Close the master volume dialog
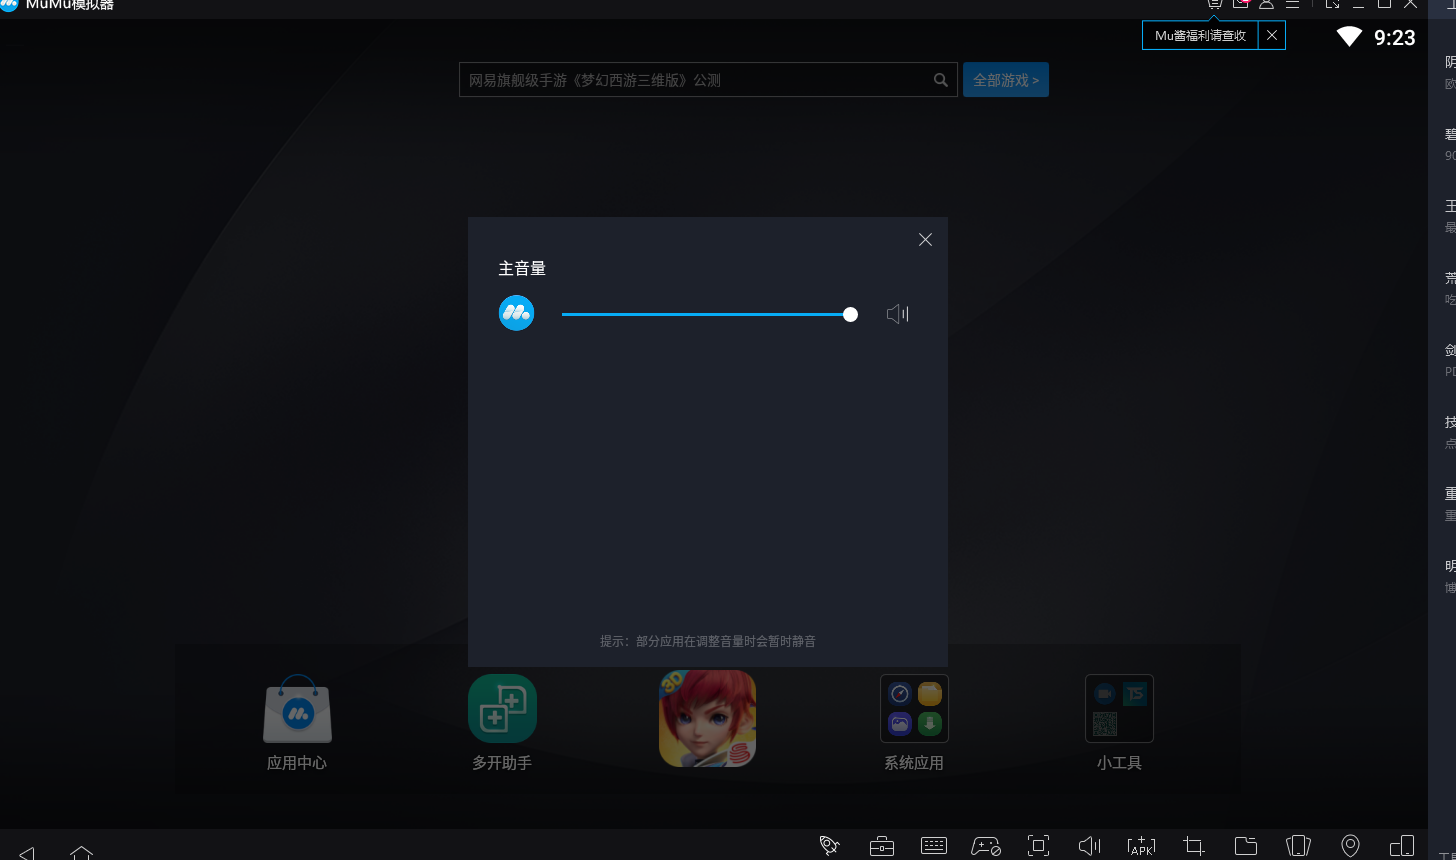This screenshot has width=1456, height=860. (x=925, y=240)
